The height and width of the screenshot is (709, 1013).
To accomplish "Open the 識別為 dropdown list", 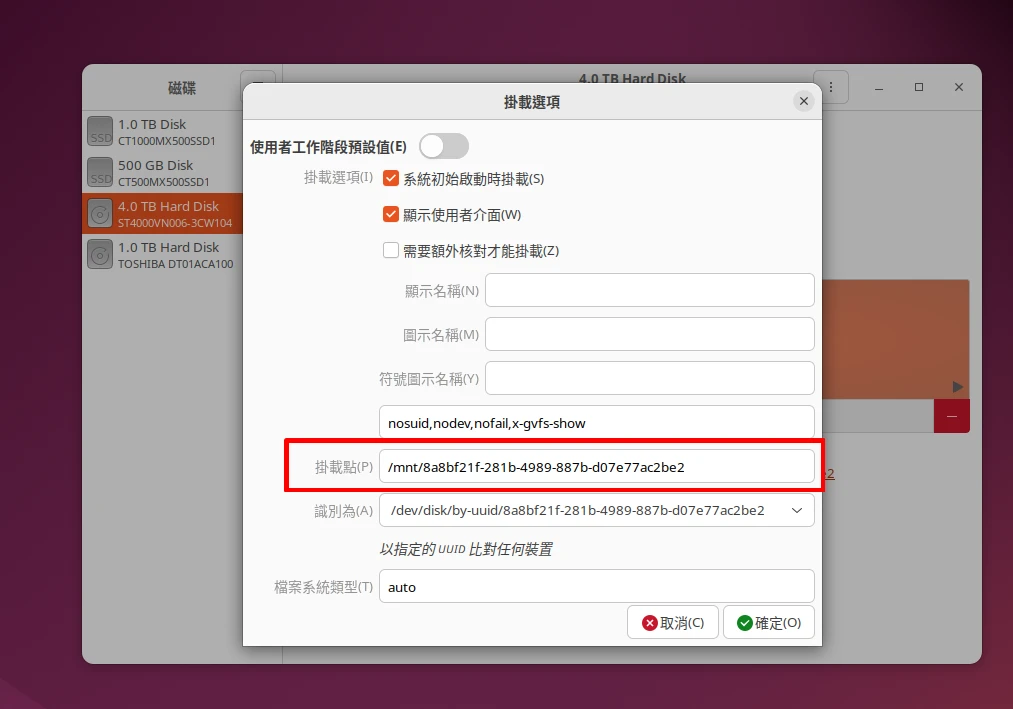I will (596, 510).
